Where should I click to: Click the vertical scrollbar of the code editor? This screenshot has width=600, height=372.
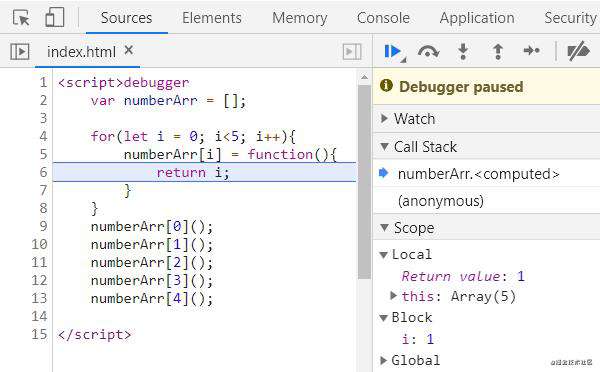pyautogui.click(x=364, y=182)
